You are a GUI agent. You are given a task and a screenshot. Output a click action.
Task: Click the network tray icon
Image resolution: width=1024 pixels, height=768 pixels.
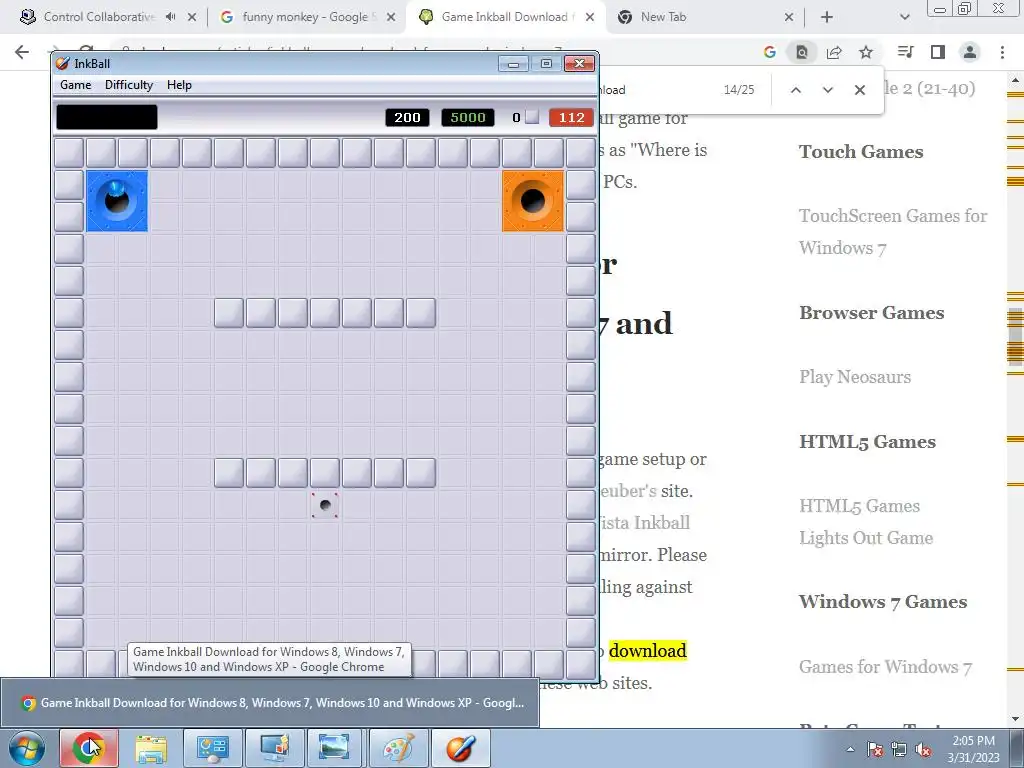coord(899,750)
